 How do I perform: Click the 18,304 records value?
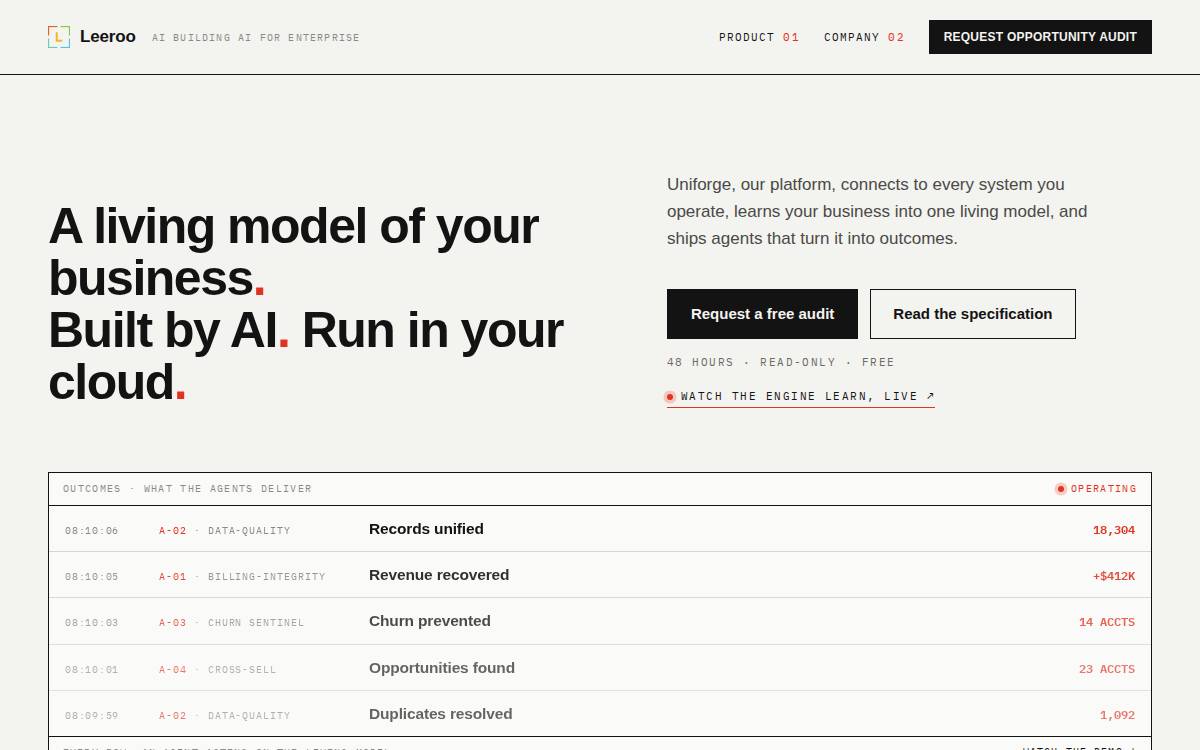pyautogui.click(x=1114, y=530)
